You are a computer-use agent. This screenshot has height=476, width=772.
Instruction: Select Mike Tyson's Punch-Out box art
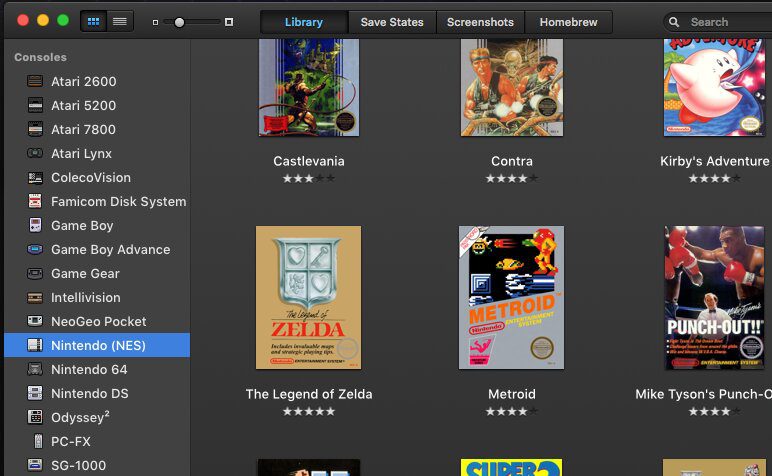pyautogui.click(x=715, y=298)
